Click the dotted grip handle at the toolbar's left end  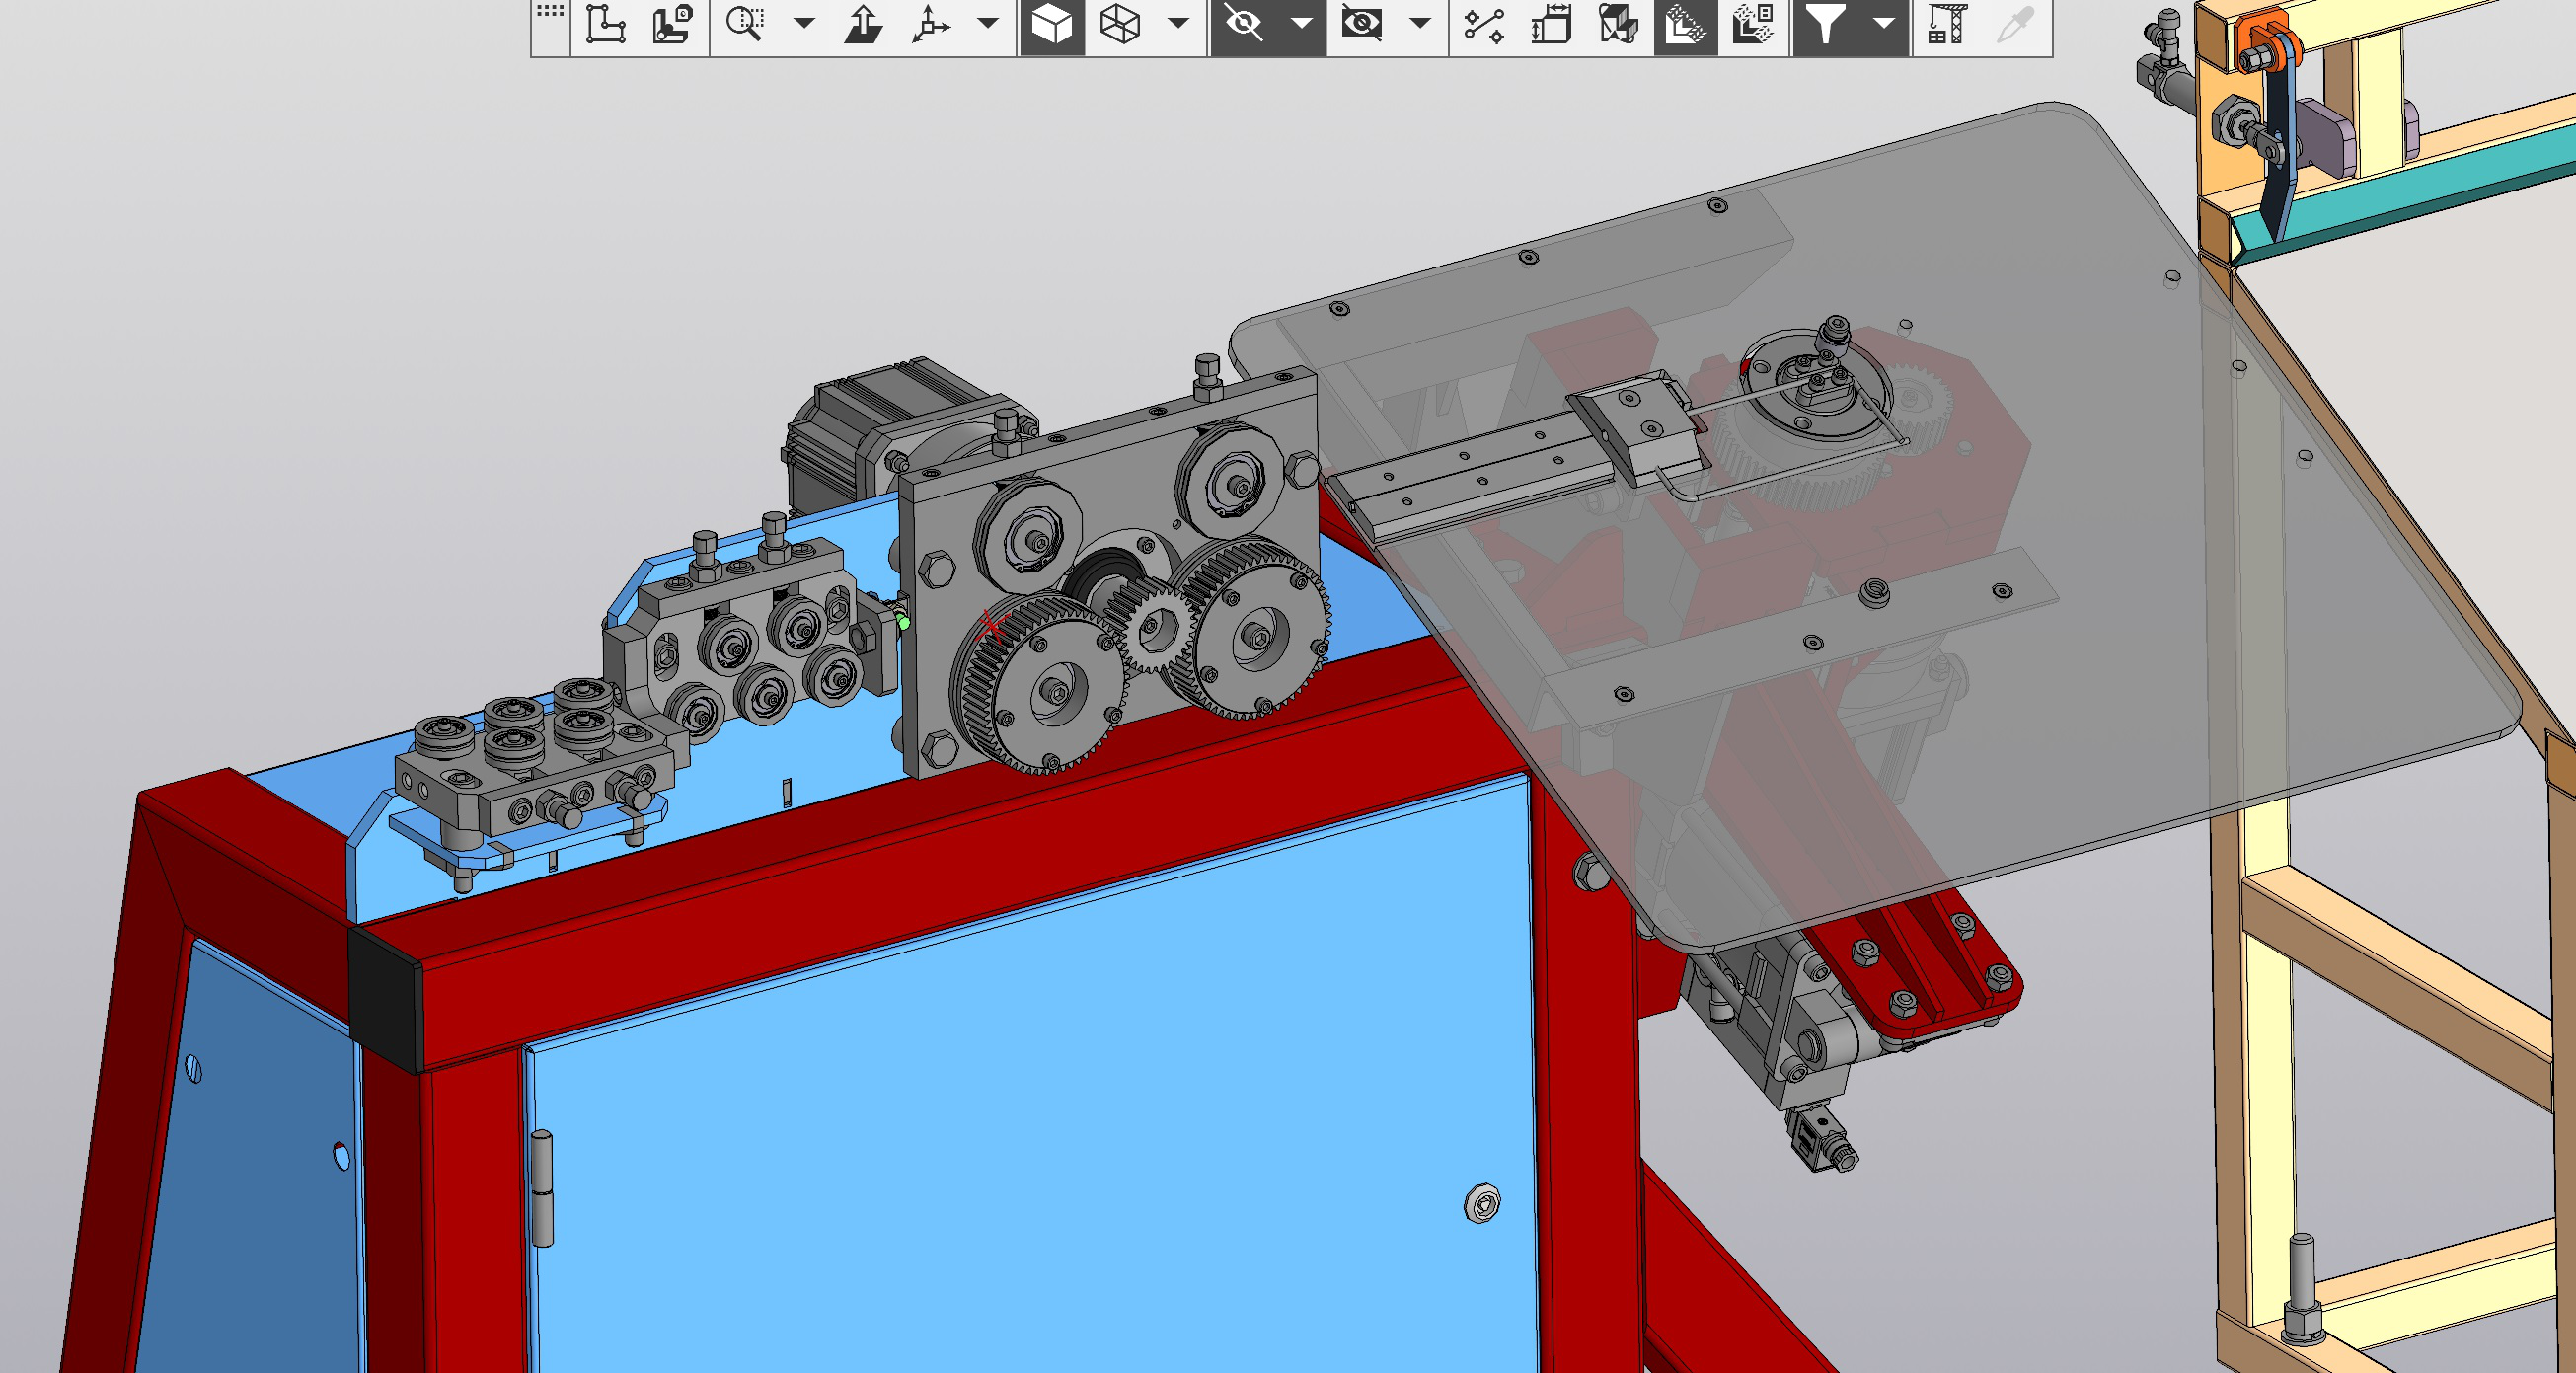pos(550,14)
